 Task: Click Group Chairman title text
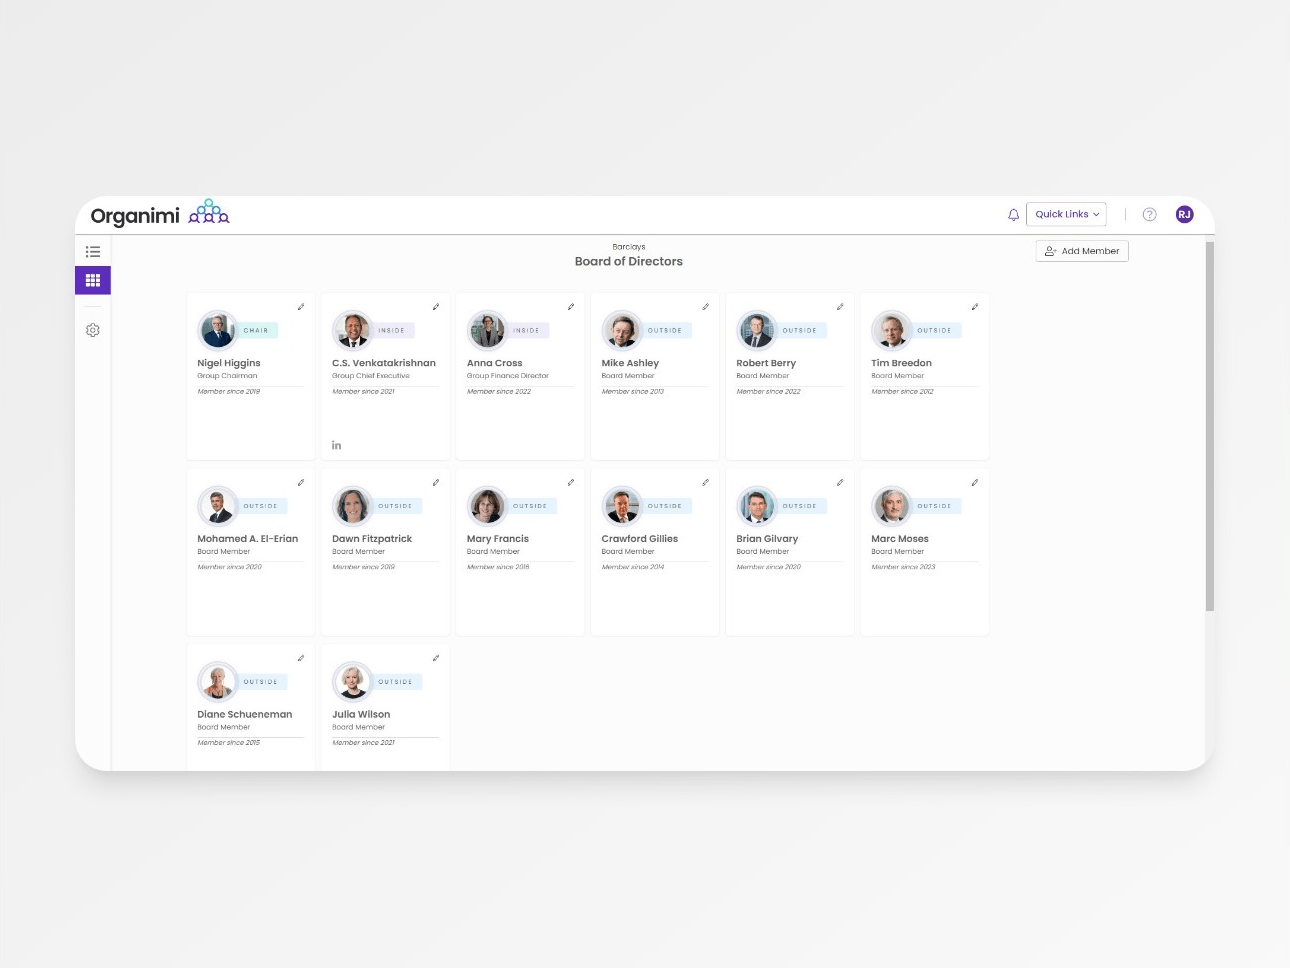[227, 376]
